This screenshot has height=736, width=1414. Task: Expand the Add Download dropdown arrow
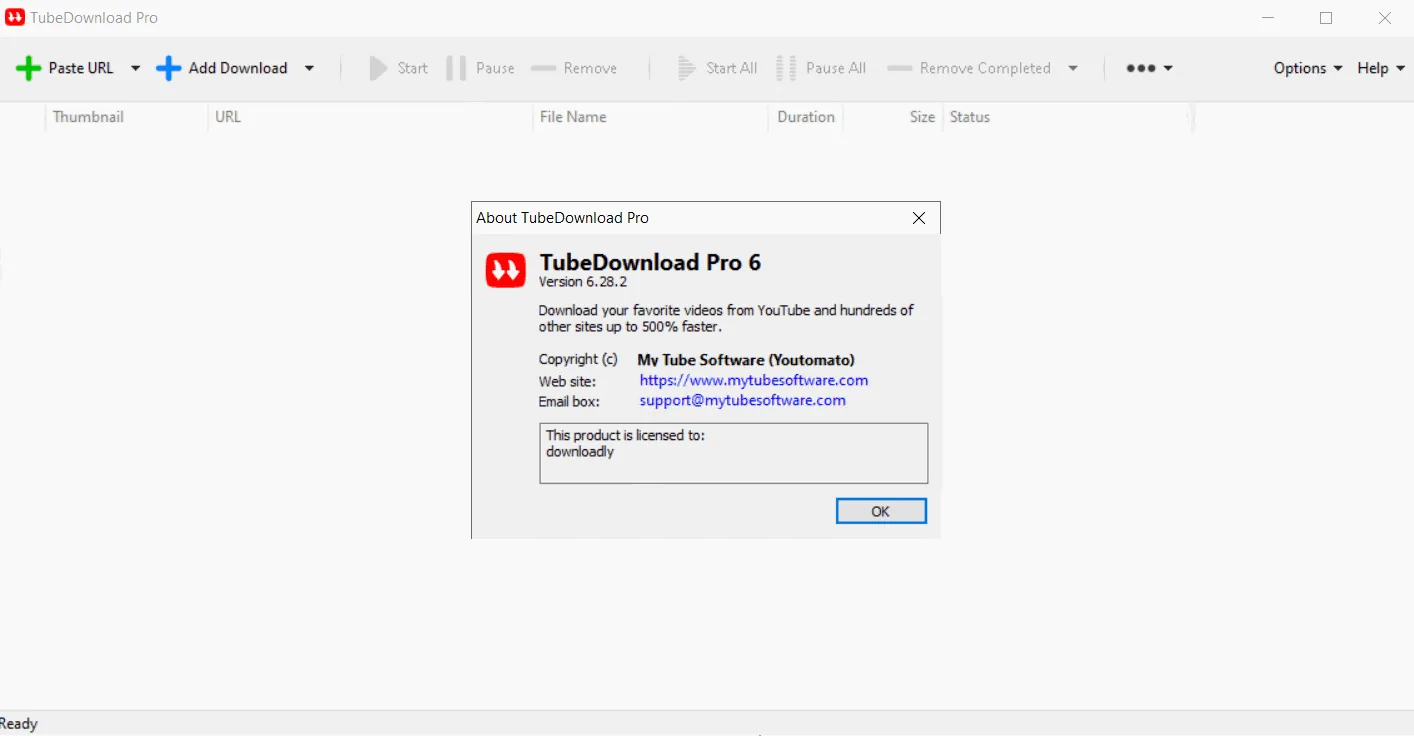coord(309,68)
